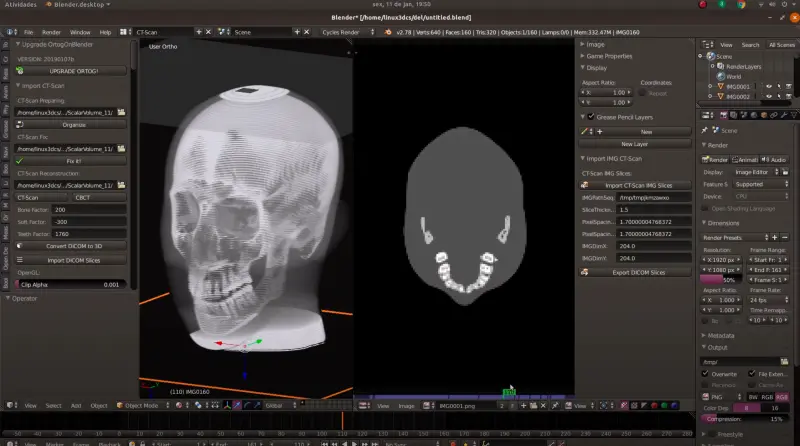Click the New Layer button
The image size is (800, 446).
tap(635, 144)
